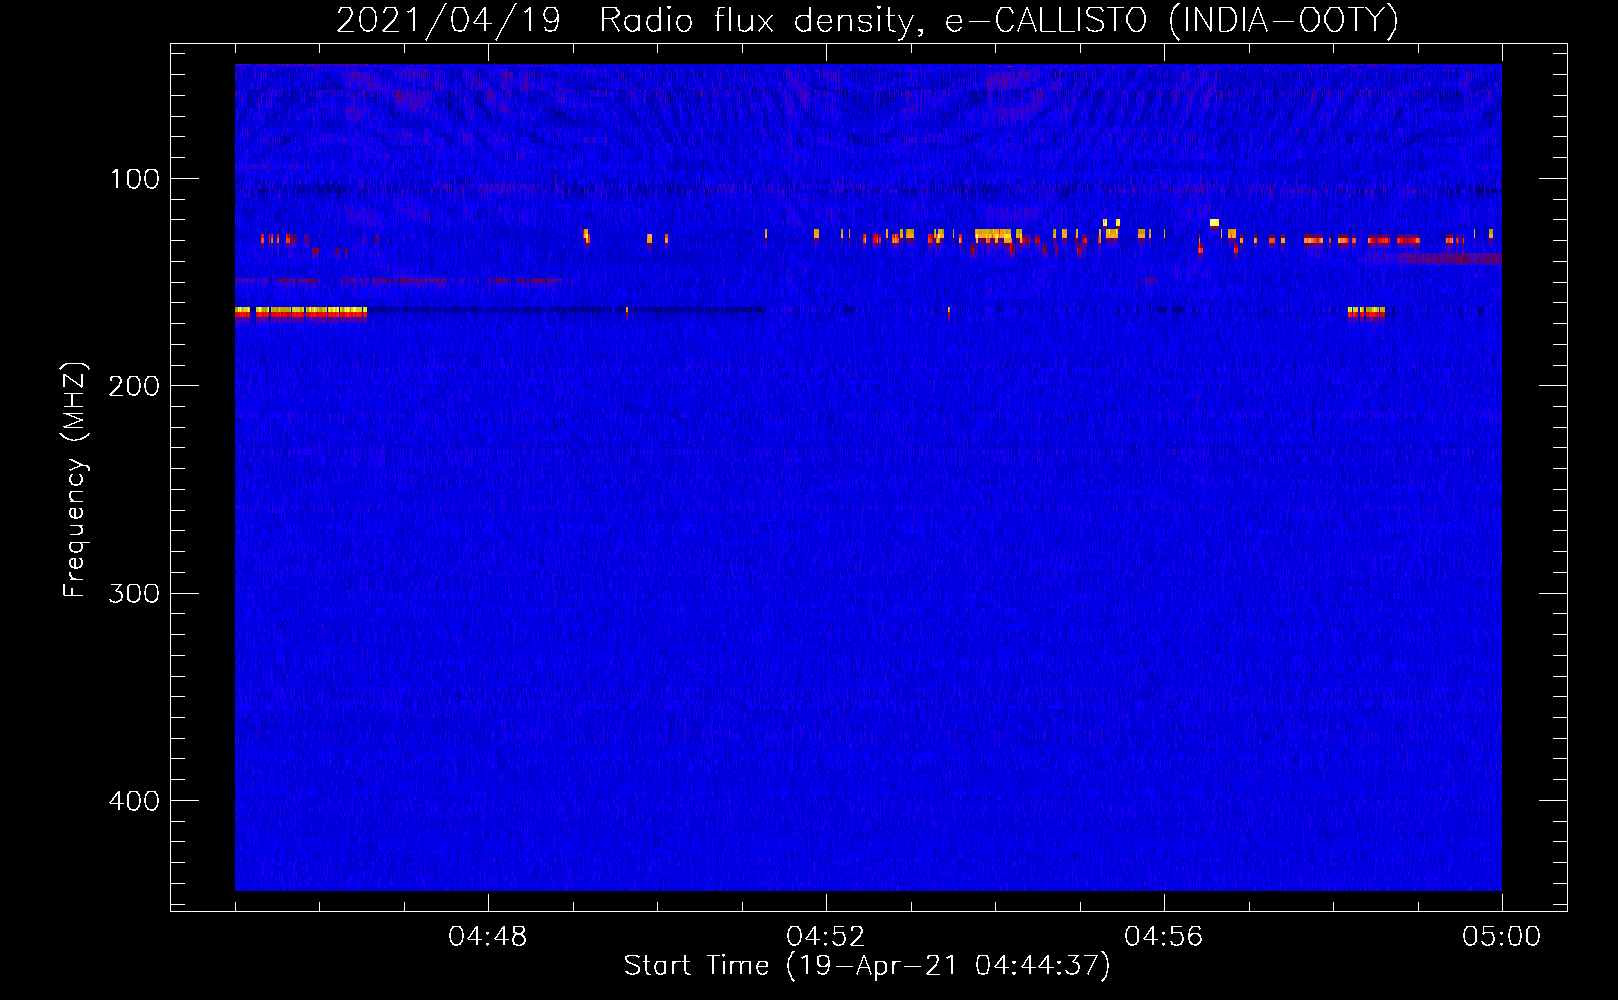Click the bright burst near 165 MHz at plot start
The height and width of the screenshot is (1000, 1618).
[301, 313]
